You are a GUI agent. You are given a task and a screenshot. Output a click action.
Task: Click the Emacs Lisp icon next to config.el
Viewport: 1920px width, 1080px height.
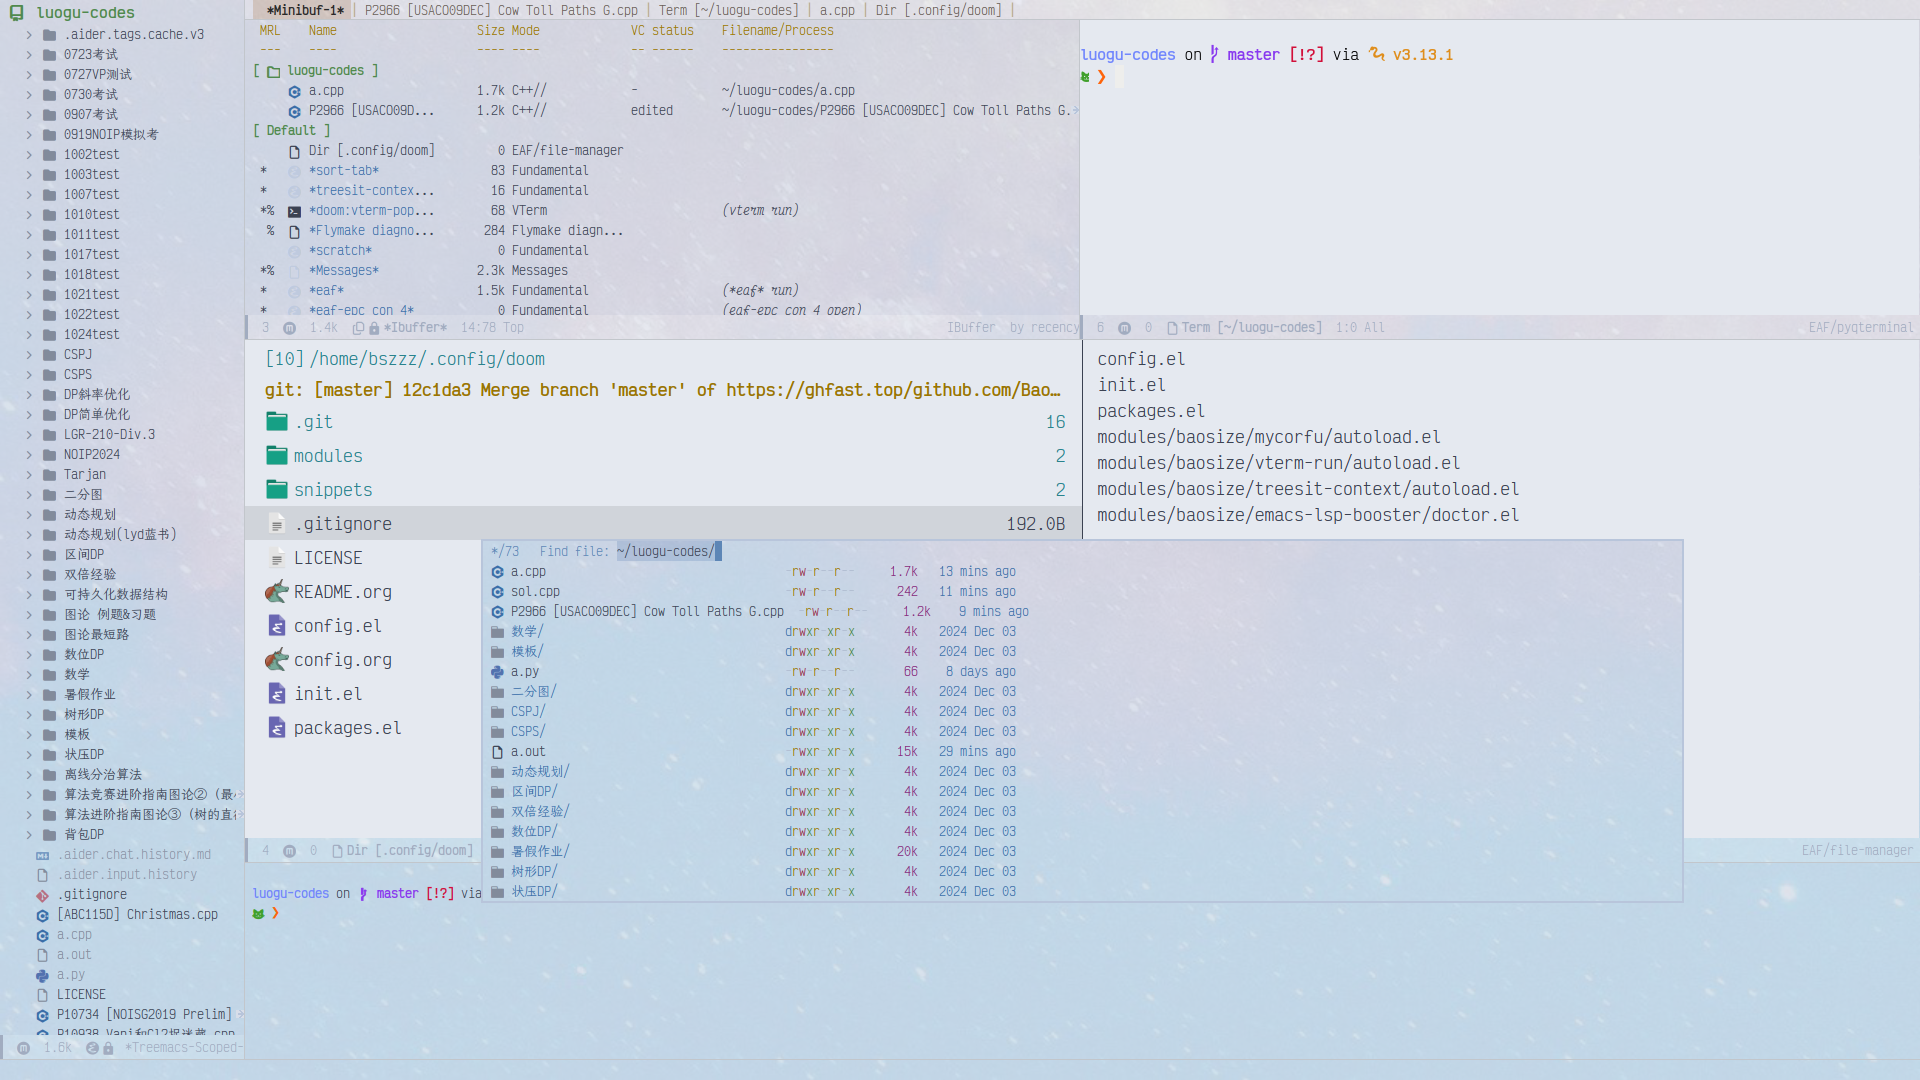[x=277, y=626]
